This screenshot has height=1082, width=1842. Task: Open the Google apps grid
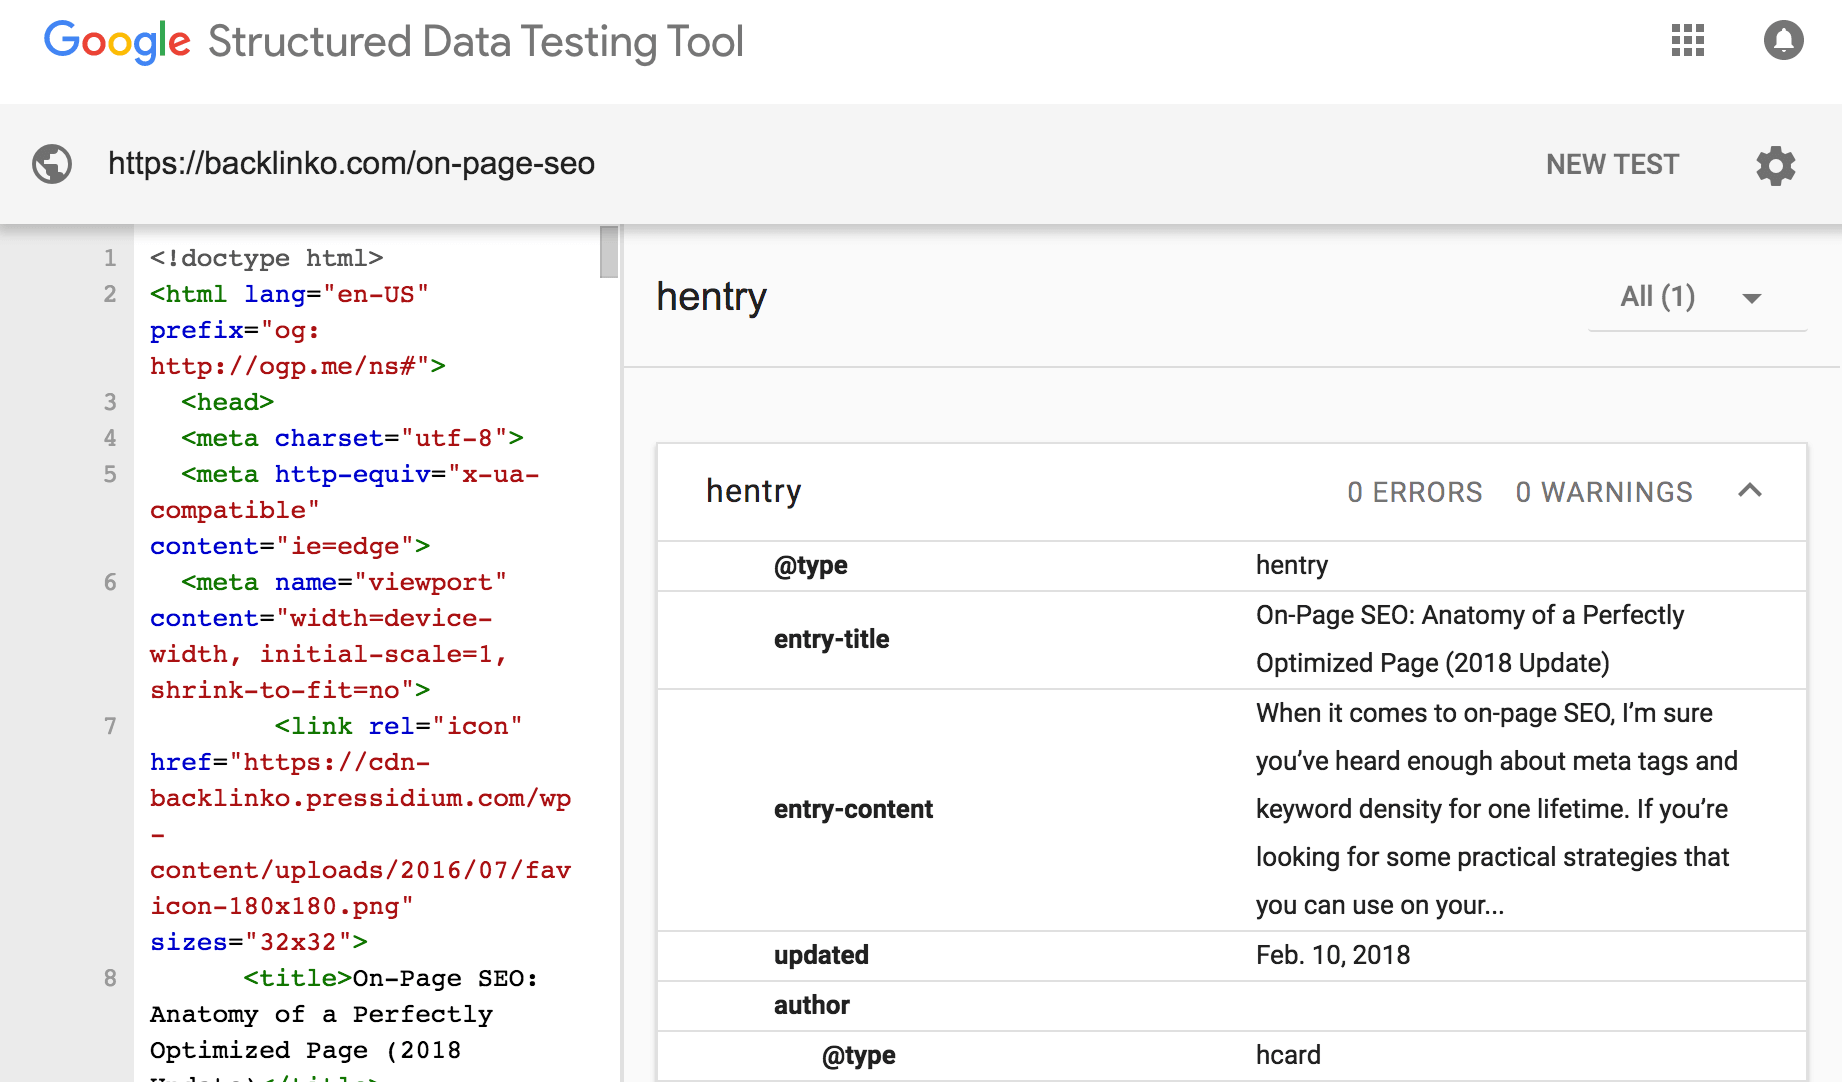[x=1688, y=41]
